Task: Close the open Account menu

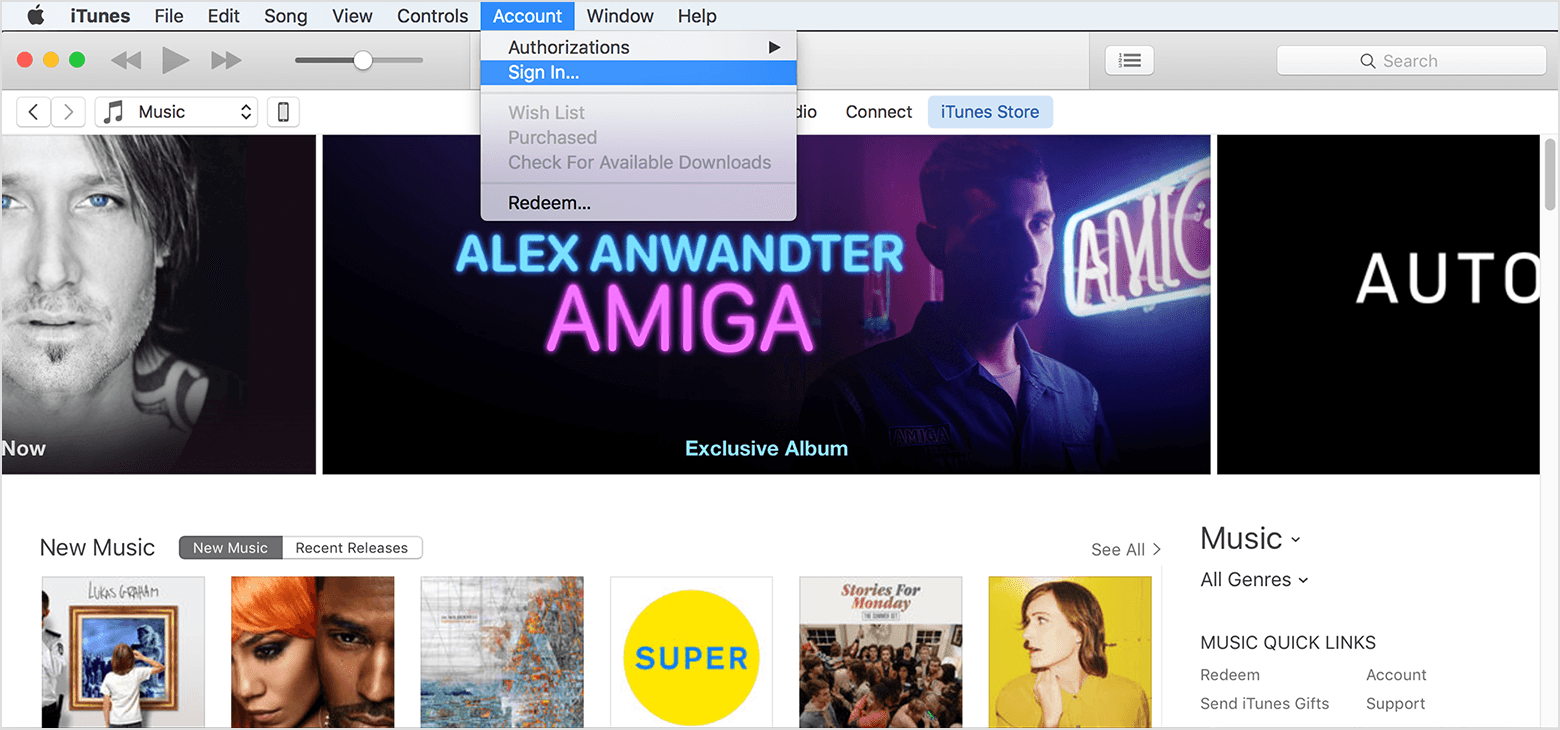Action: [527, 16]
